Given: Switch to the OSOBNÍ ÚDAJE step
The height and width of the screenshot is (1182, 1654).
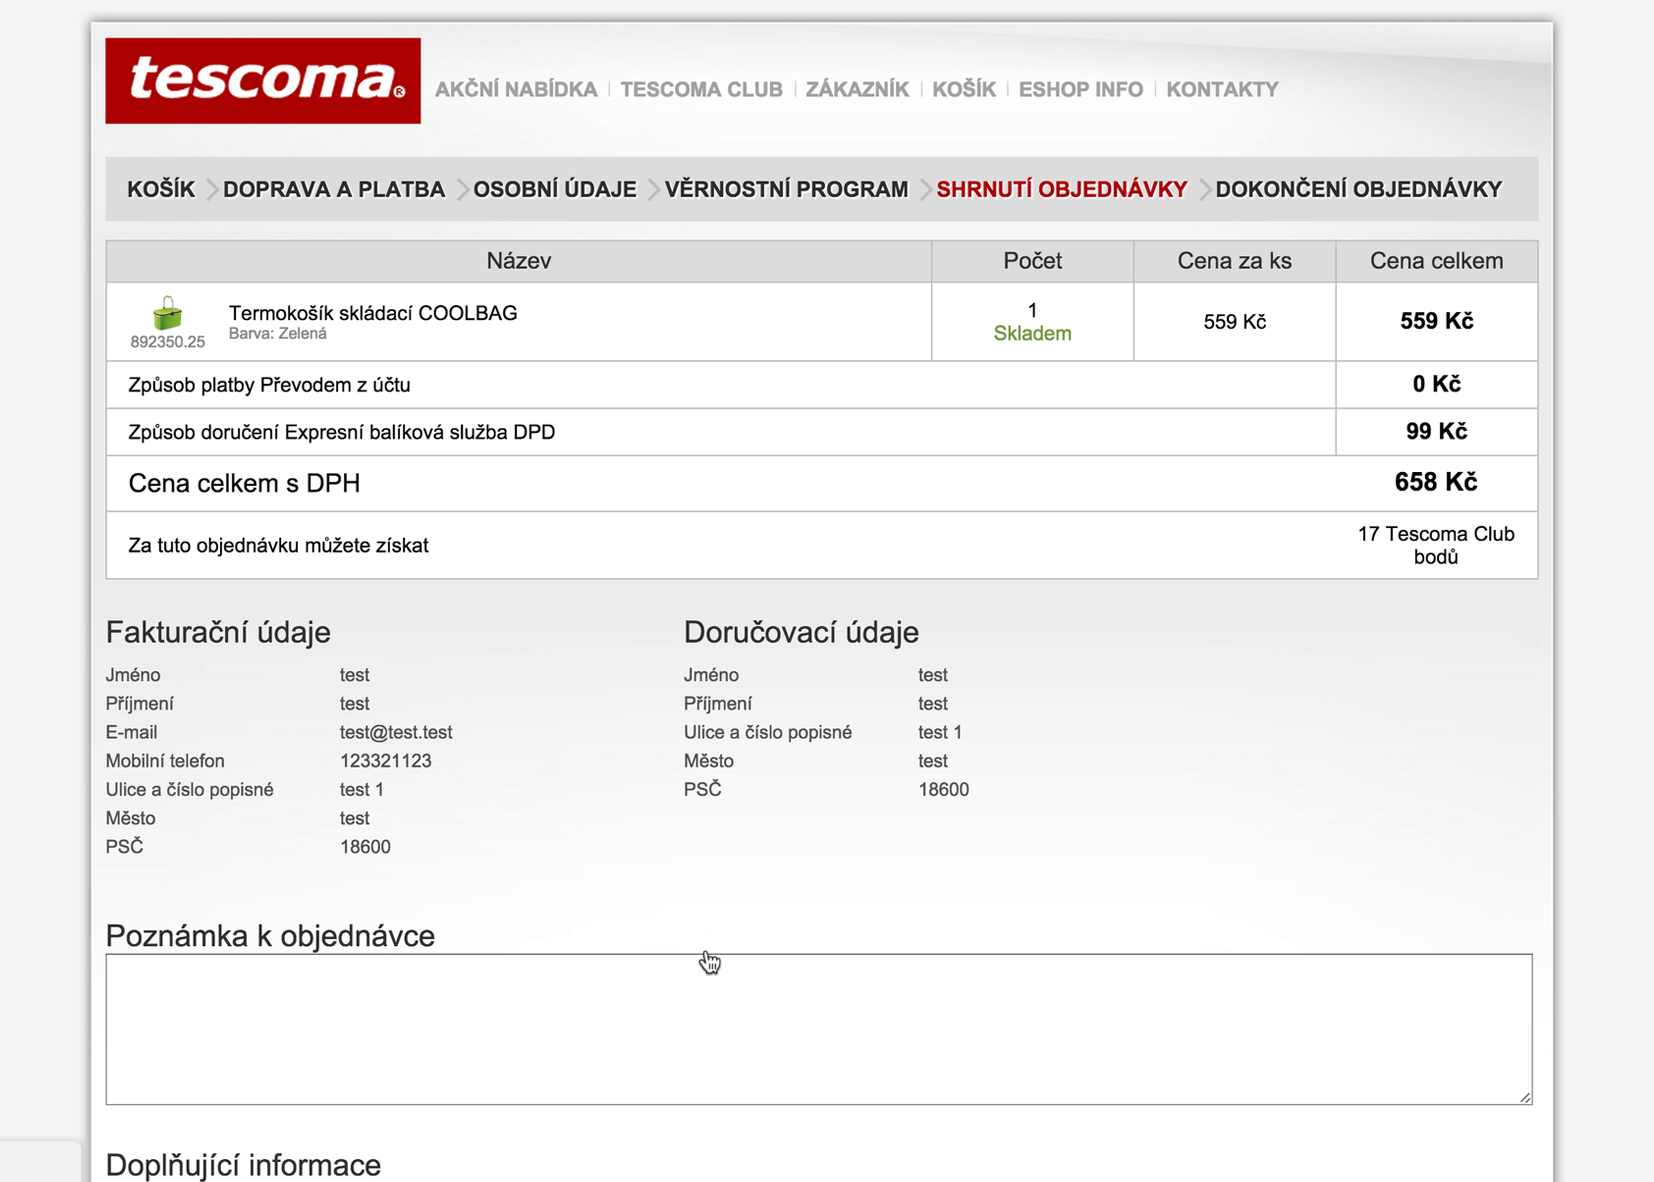Looking at the screenshot, I should point(555,189).
